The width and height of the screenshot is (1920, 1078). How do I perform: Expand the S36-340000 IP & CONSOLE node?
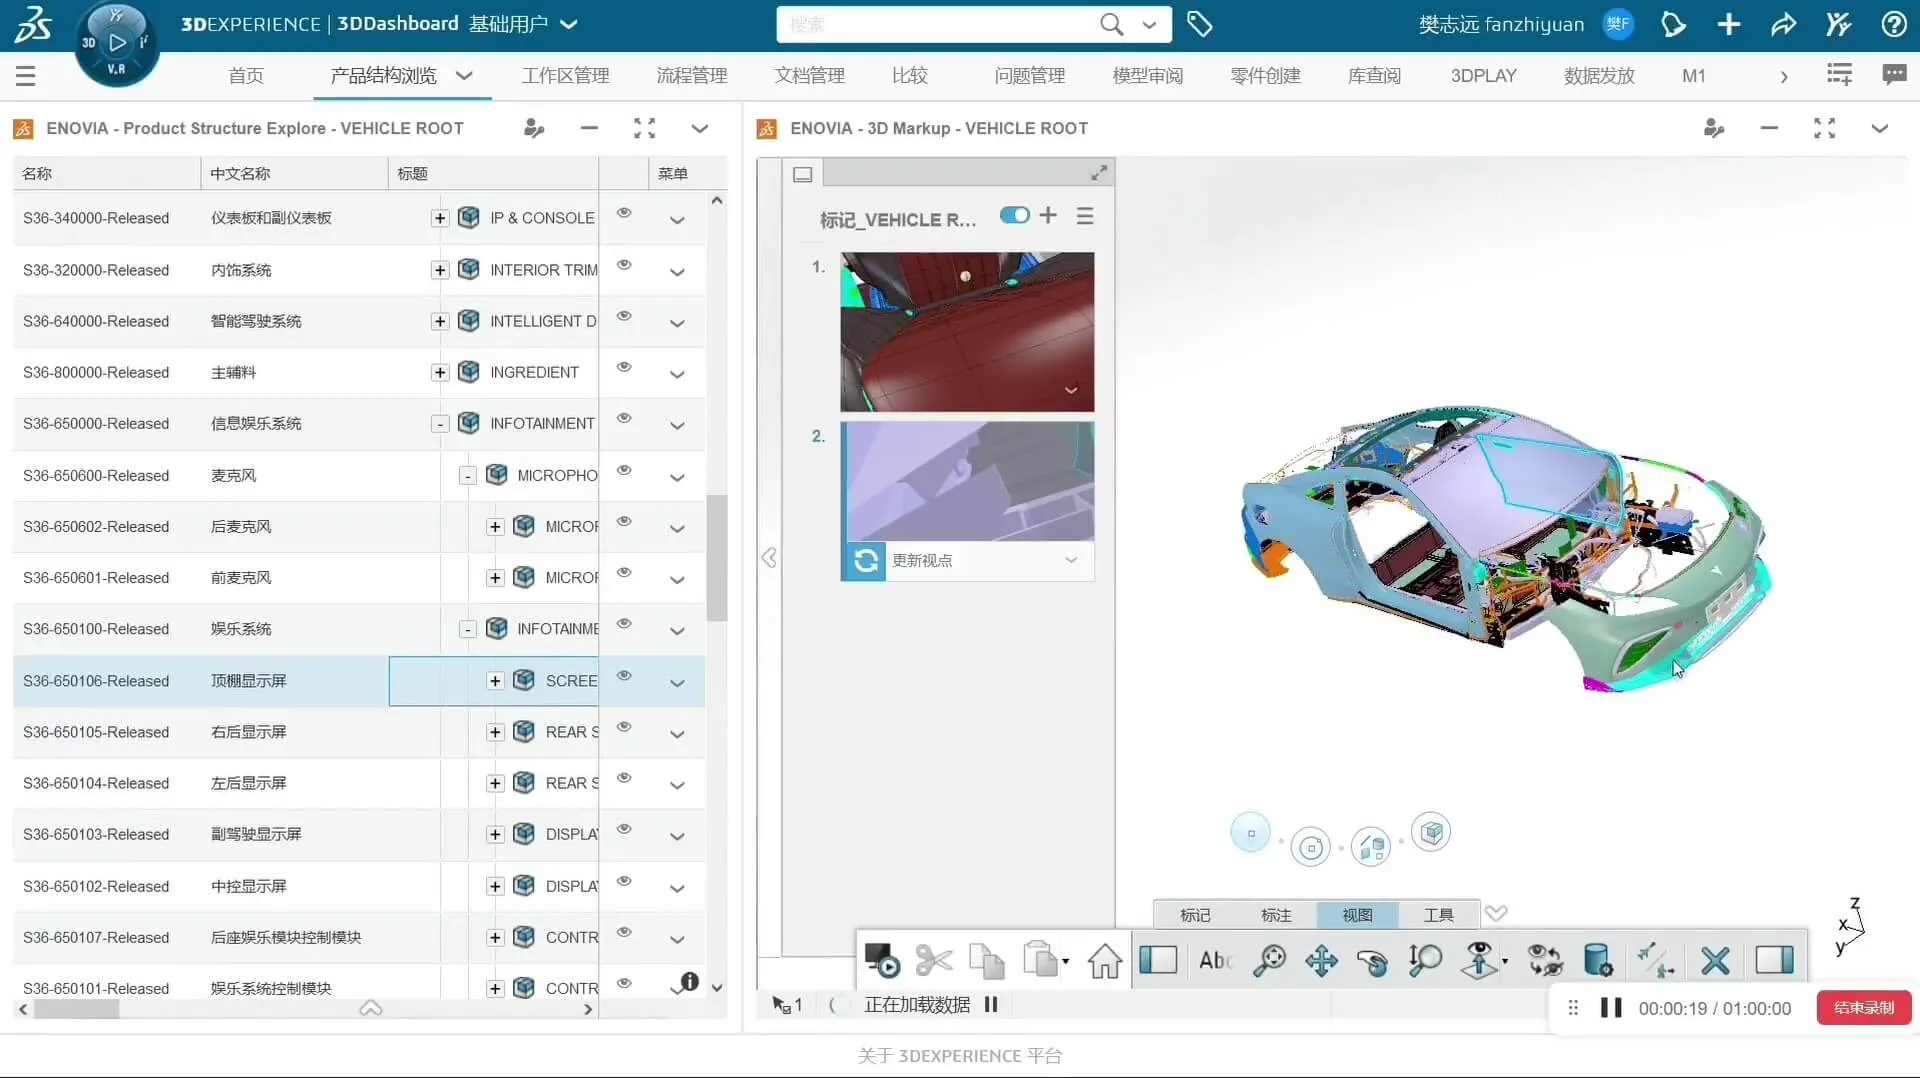click(439, 218)
